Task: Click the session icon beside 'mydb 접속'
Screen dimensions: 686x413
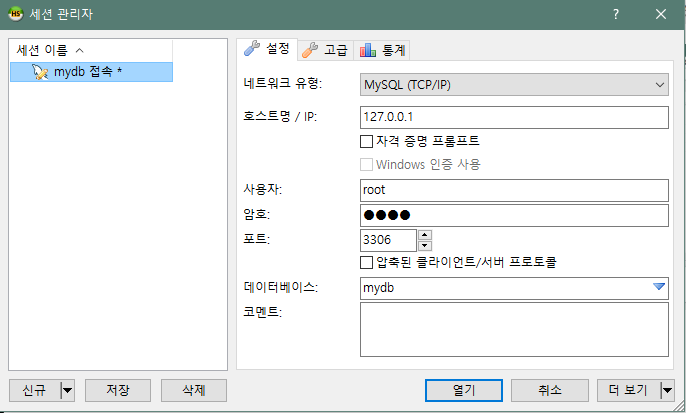Action: tap(40, 72)
